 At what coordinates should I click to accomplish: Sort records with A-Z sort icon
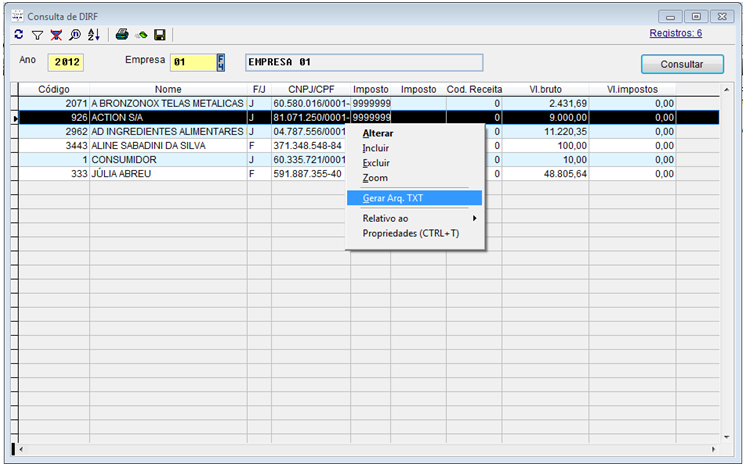pyautogui.click(x=93, y=35)
